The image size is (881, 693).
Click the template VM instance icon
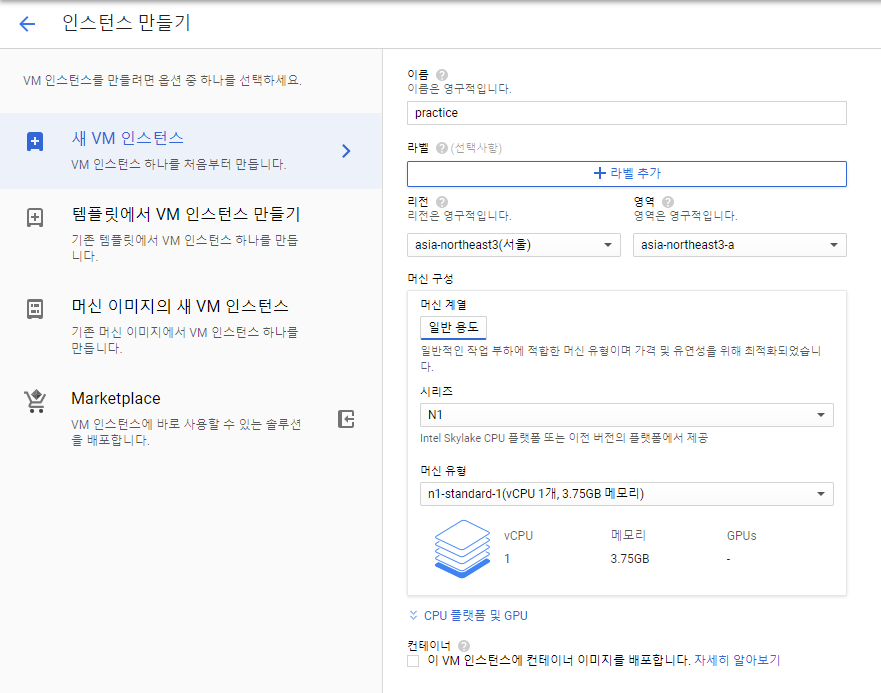tap(35, 218)
